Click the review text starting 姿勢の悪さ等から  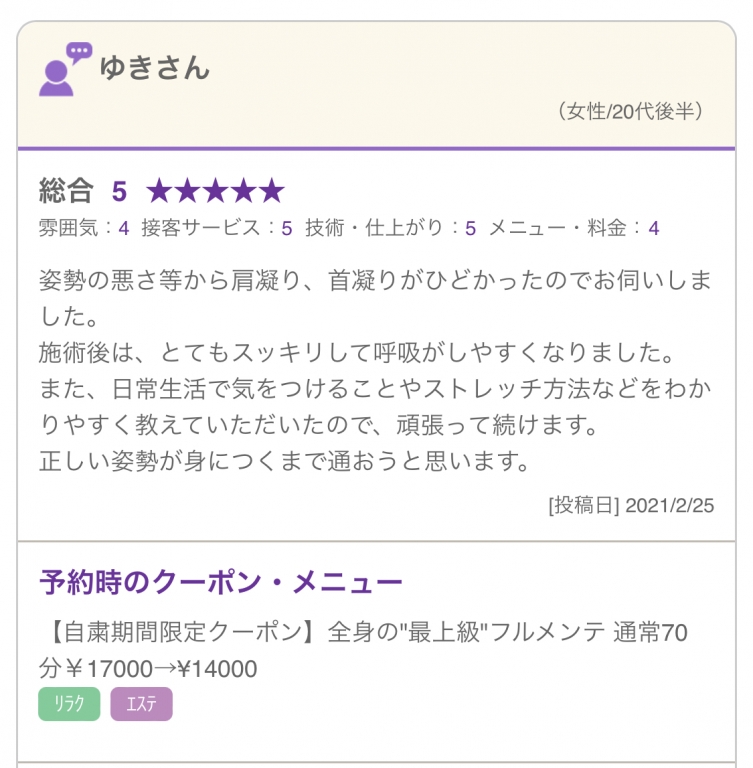375,370
